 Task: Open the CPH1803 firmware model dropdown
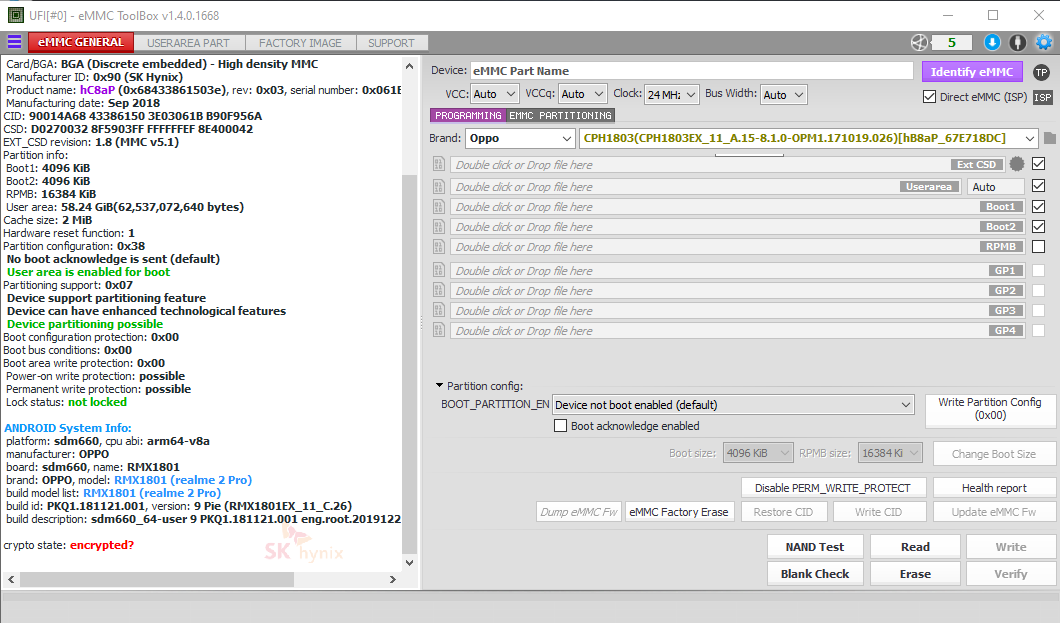click(x=809, y=139)
